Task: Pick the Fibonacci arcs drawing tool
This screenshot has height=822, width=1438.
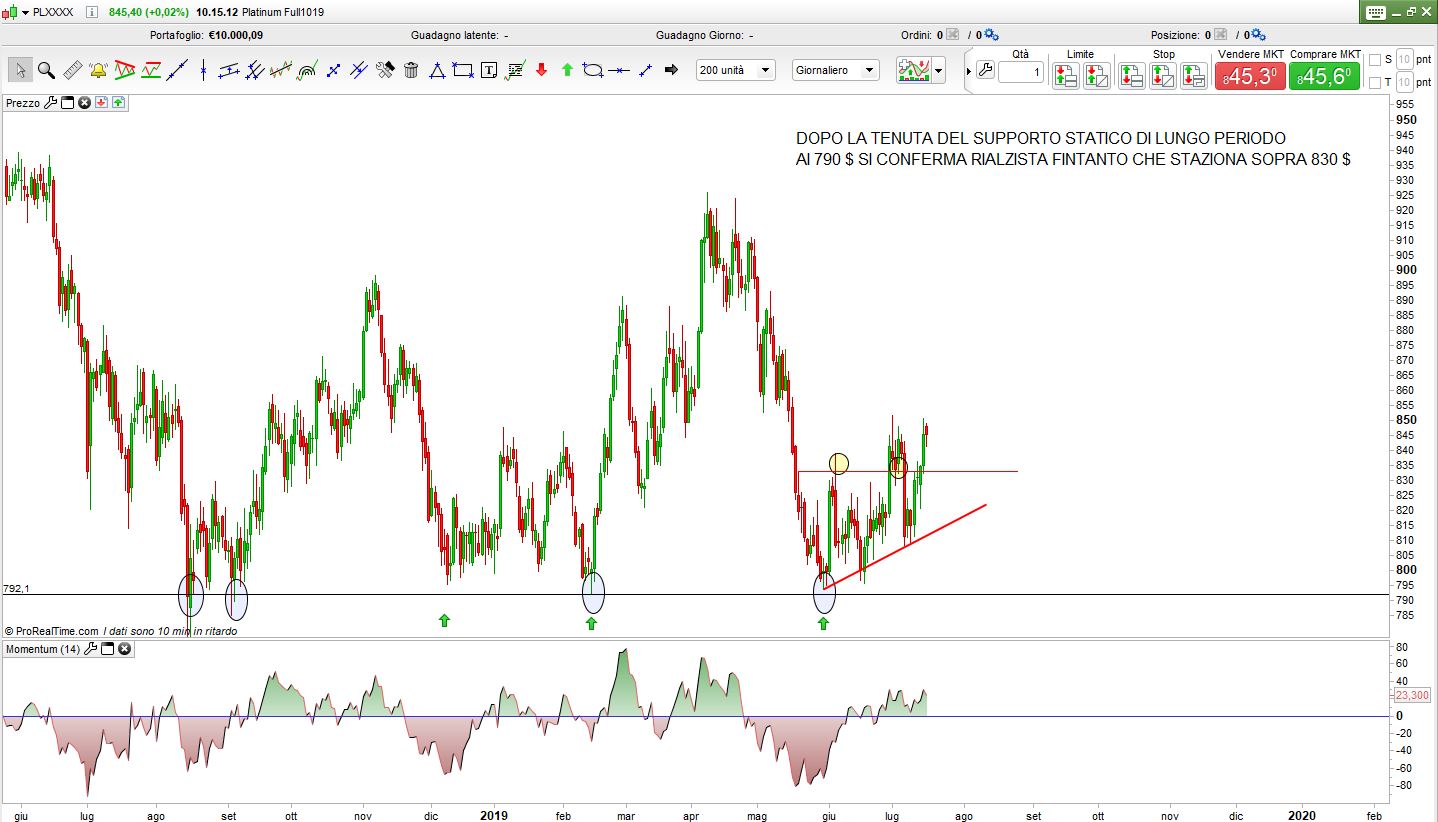Action: (x=307, y=70)
